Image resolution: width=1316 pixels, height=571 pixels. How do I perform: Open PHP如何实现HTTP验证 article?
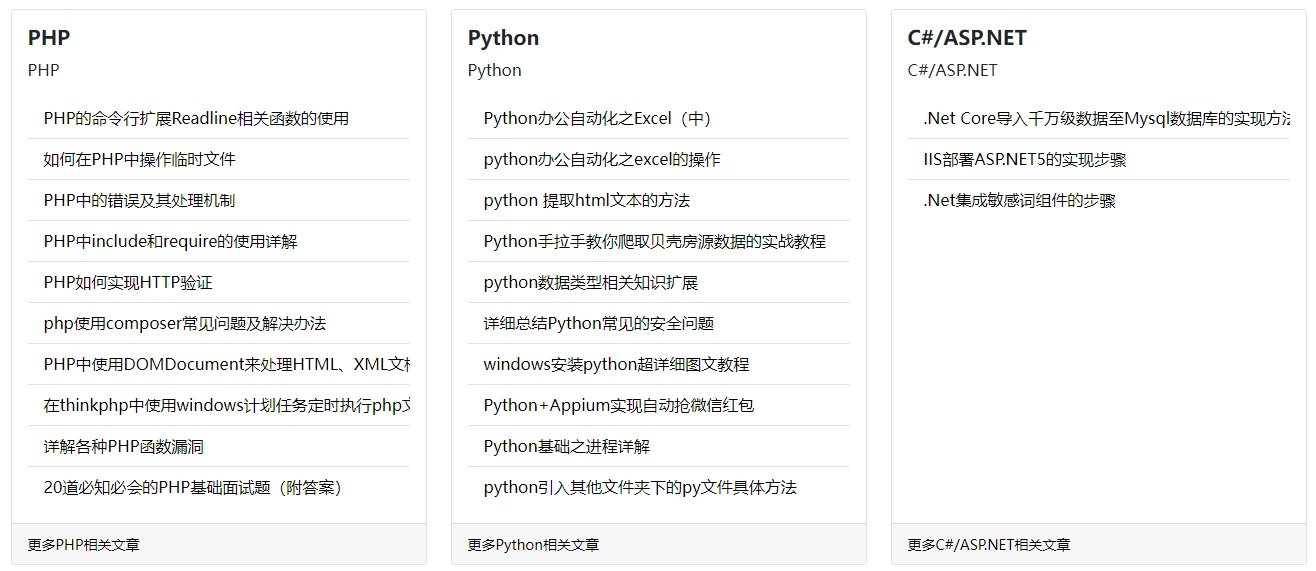tap(128, 282)
